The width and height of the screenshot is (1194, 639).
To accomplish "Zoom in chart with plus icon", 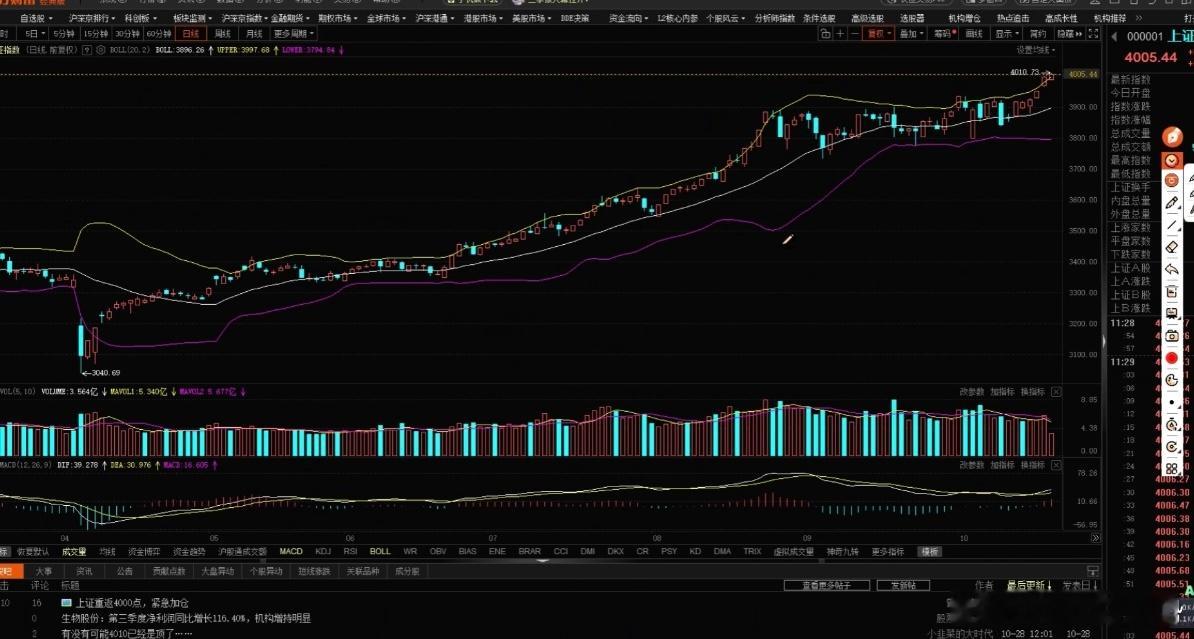I will pyautogui.click(x=840, y=34).
